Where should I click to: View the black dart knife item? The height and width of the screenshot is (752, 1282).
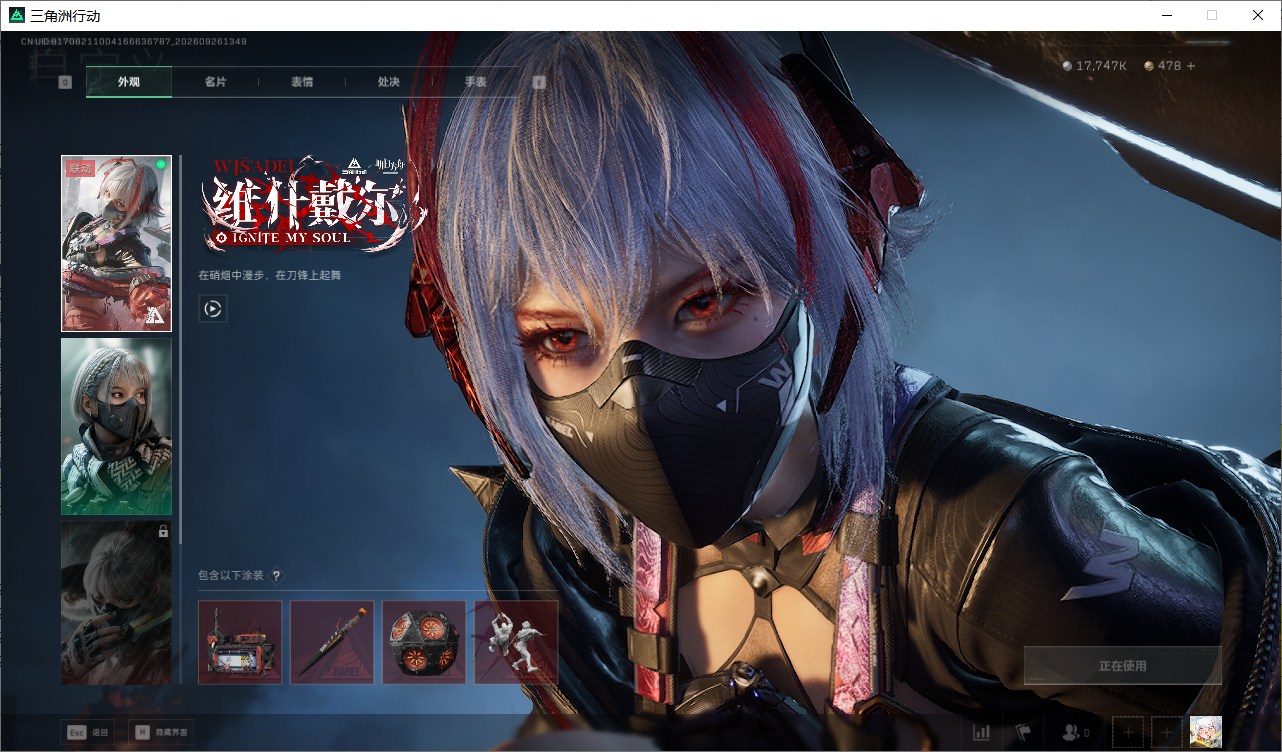point(332,642)
